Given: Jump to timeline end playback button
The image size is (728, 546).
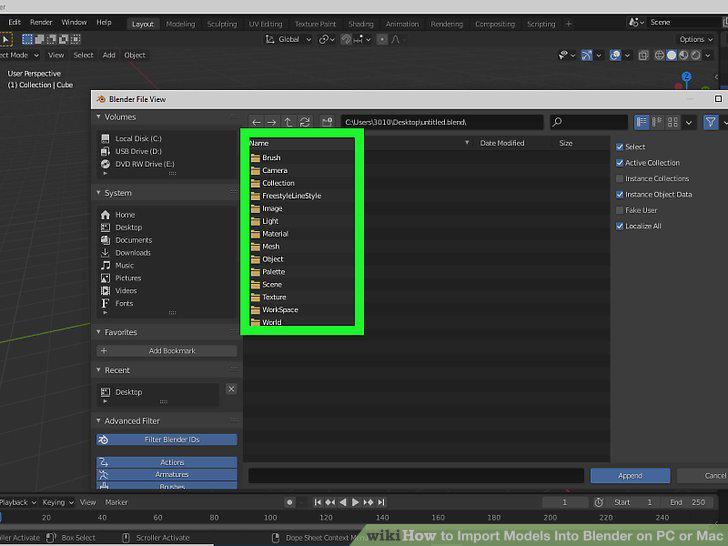Looking at the screenshot, I should coord(381,502).
